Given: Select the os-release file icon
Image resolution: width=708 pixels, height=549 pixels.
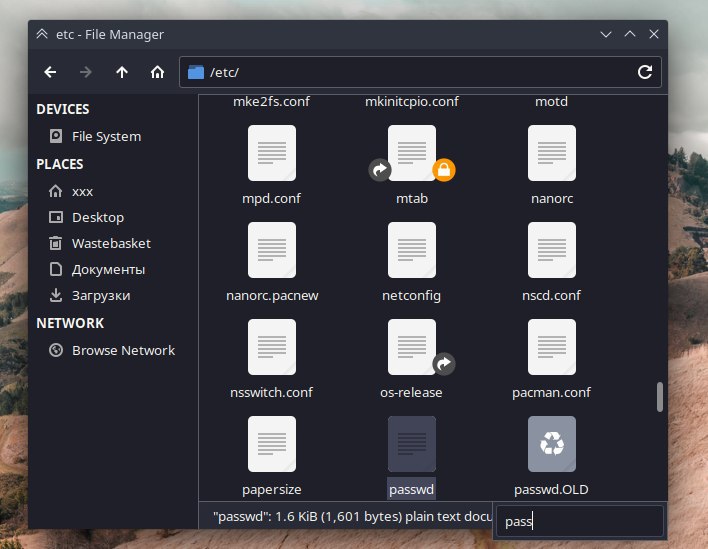Looking at the screenshot, I should click(412, 347).
